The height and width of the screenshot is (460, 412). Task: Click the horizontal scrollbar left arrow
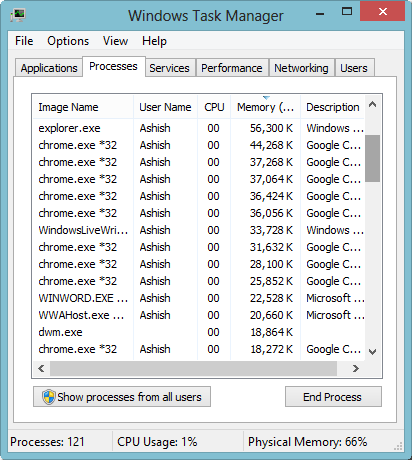pyautogui.click(x=41, y=368)
